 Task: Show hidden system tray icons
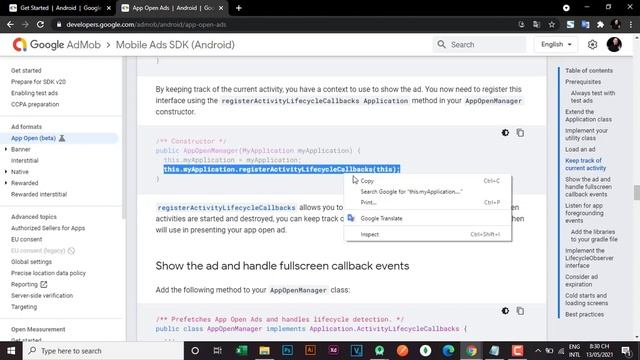point(538,351)
